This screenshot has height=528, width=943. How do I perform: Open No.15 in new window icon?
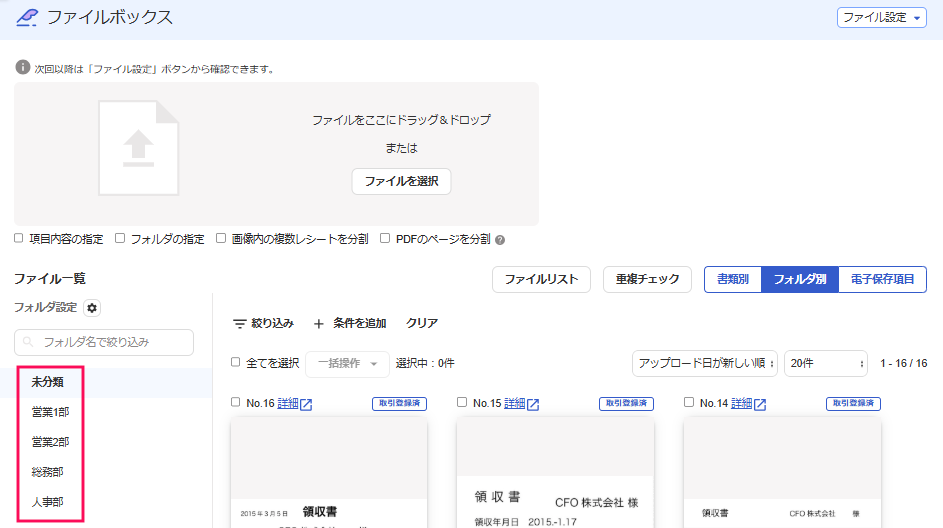click(533, 404)
